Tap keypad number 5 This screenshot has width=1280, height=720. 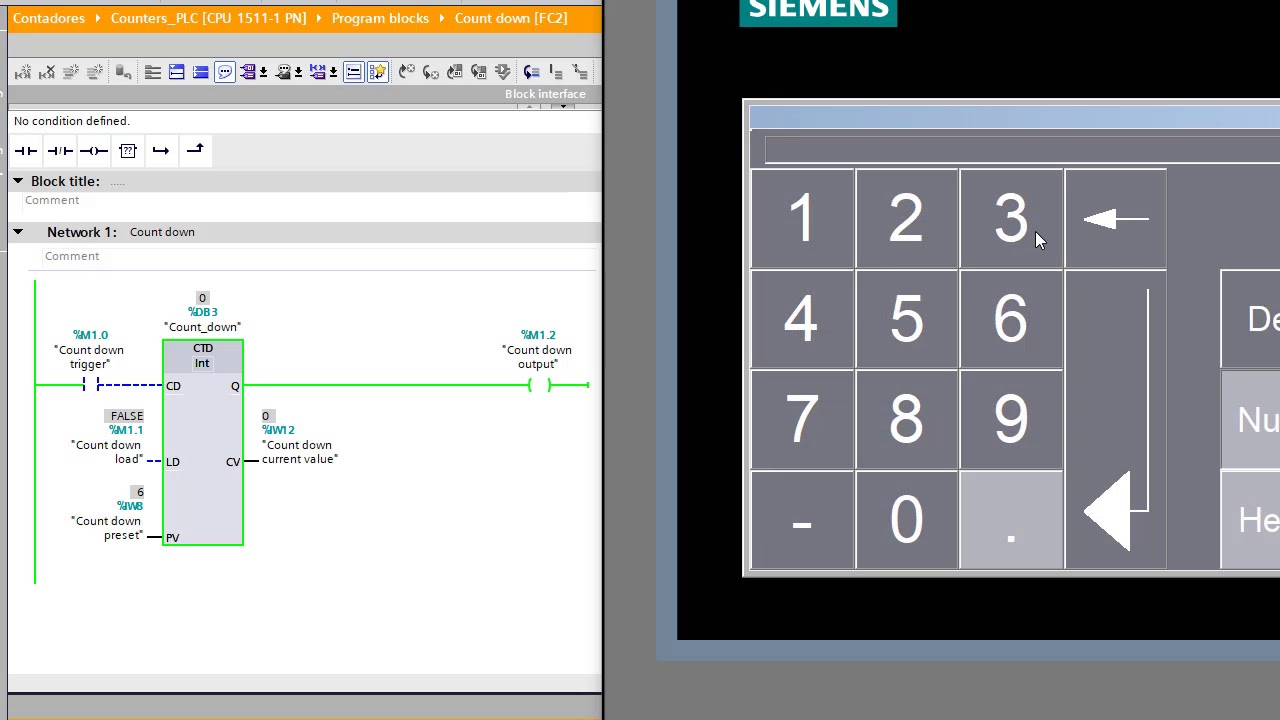(x=907, y=320)
